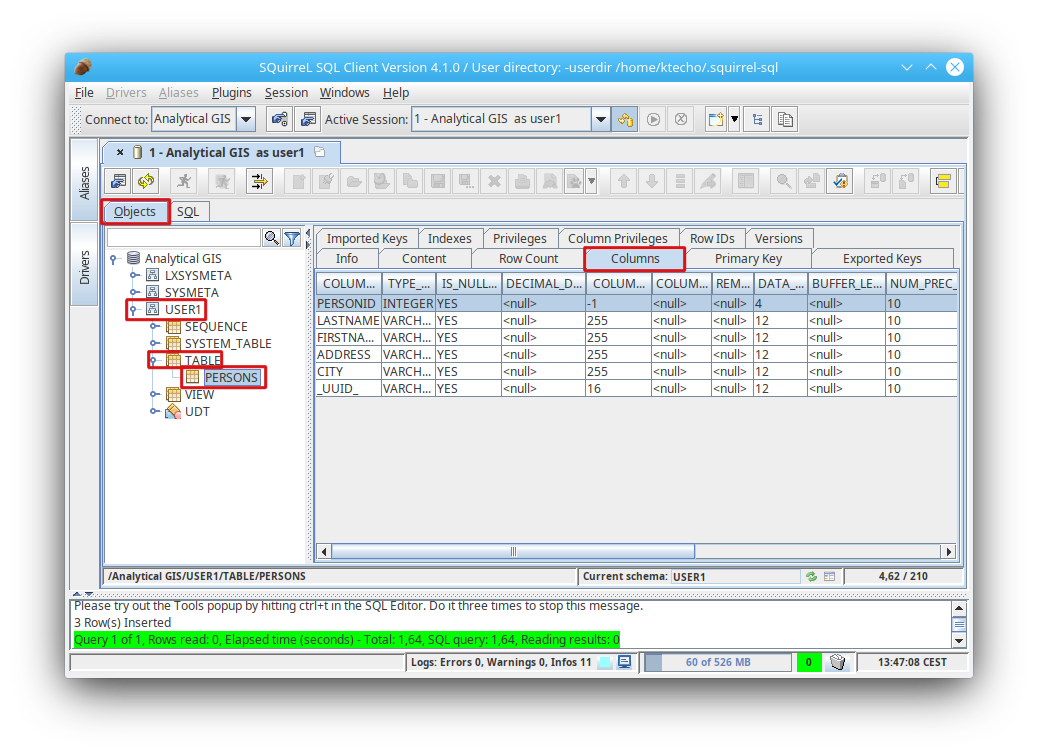Click the printer icon in session toolbar
Viewport: 1038px width, 755px height.
click(x=522, y=181)
